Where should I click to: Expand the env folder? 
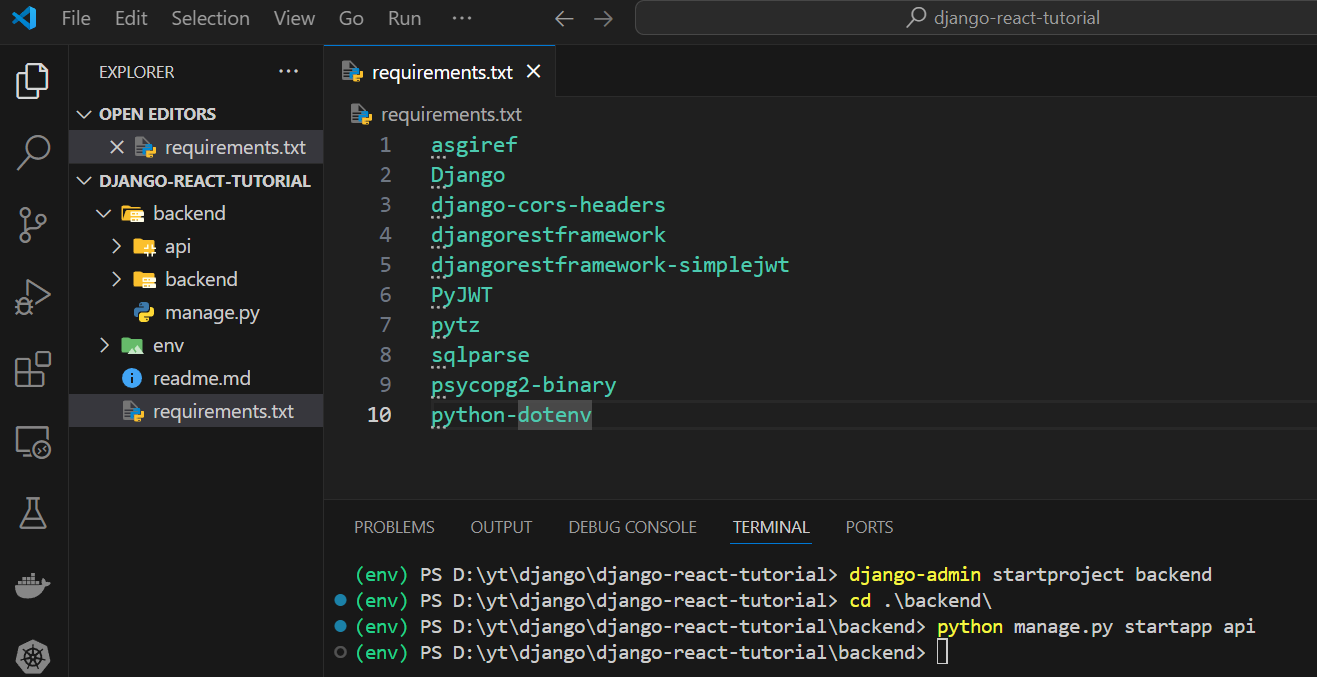coord(104,346)
